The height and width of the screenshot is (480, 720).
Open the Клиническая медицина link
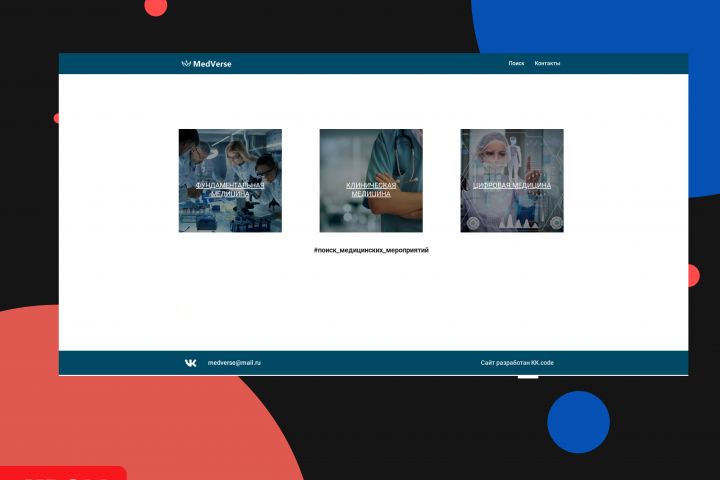[371, 189]
